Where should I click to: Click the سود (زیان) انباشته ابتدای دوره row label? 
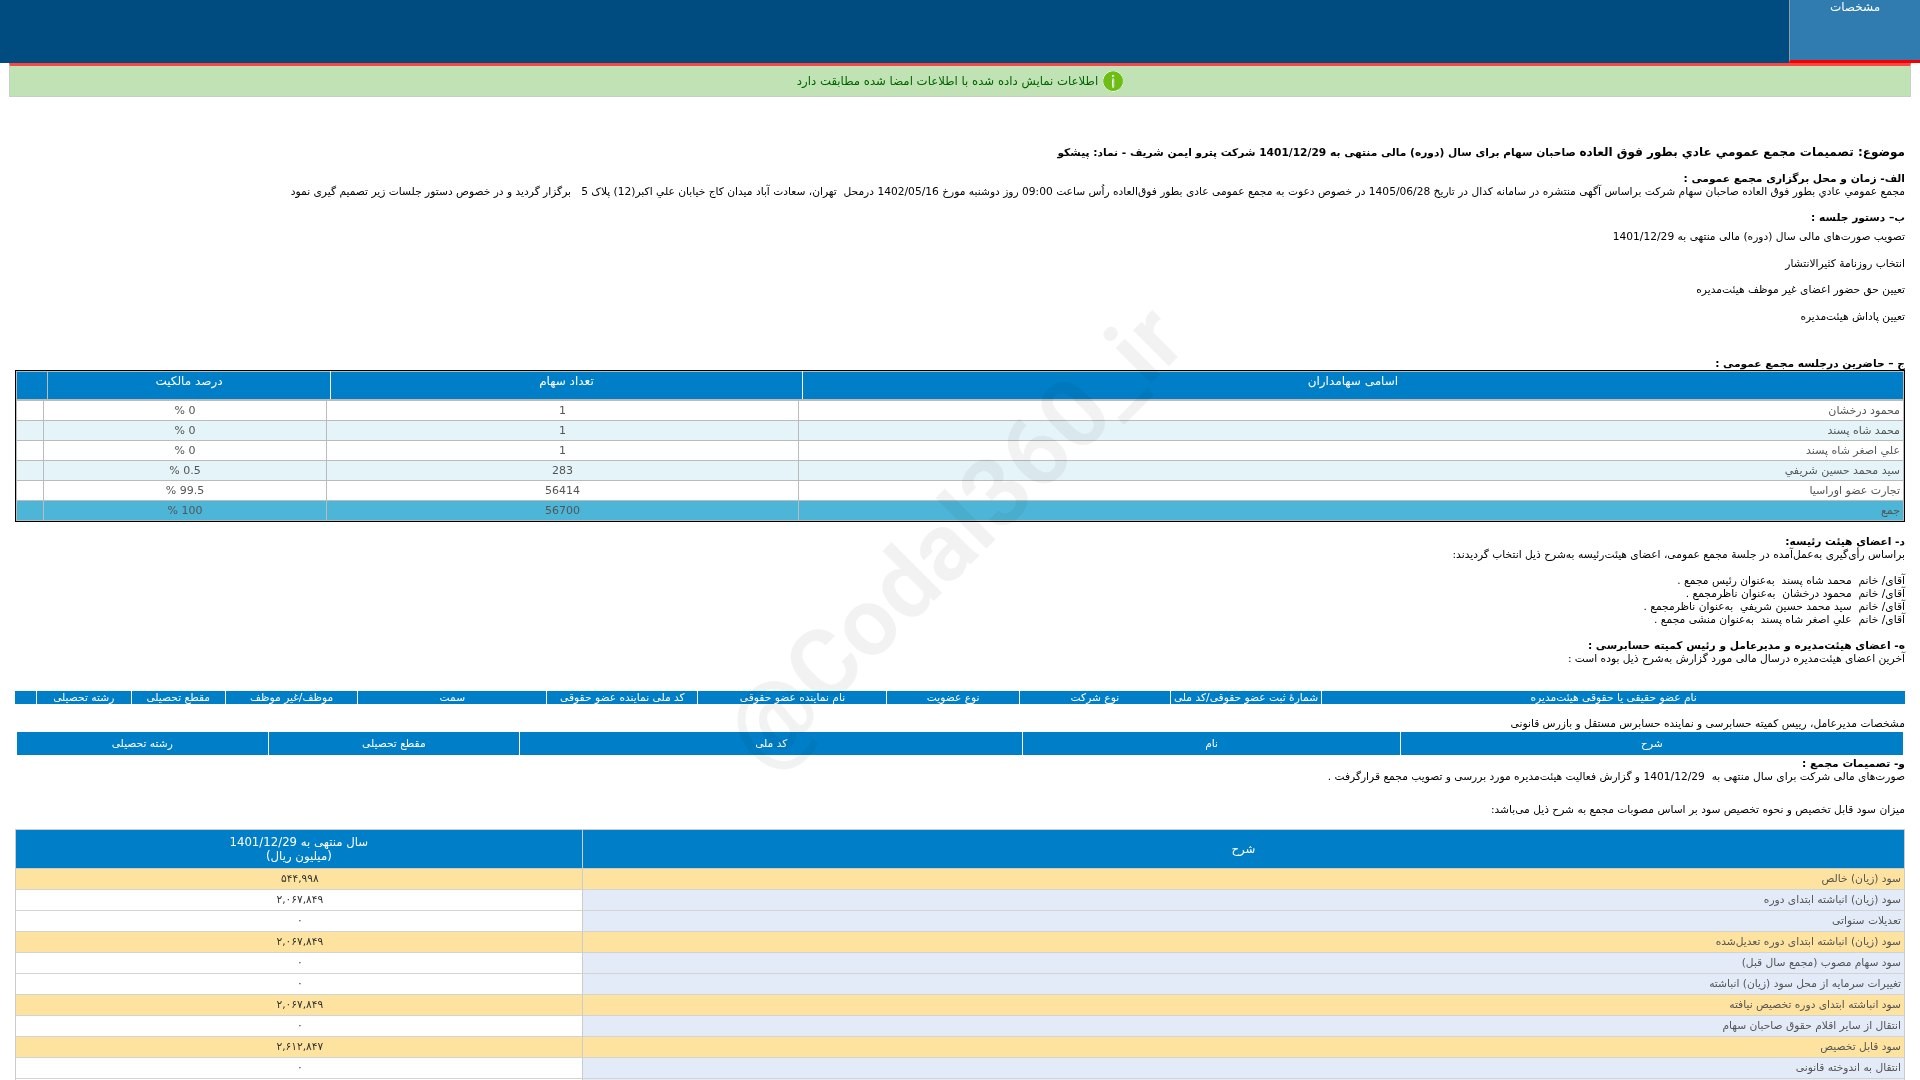pos(1832,900)
